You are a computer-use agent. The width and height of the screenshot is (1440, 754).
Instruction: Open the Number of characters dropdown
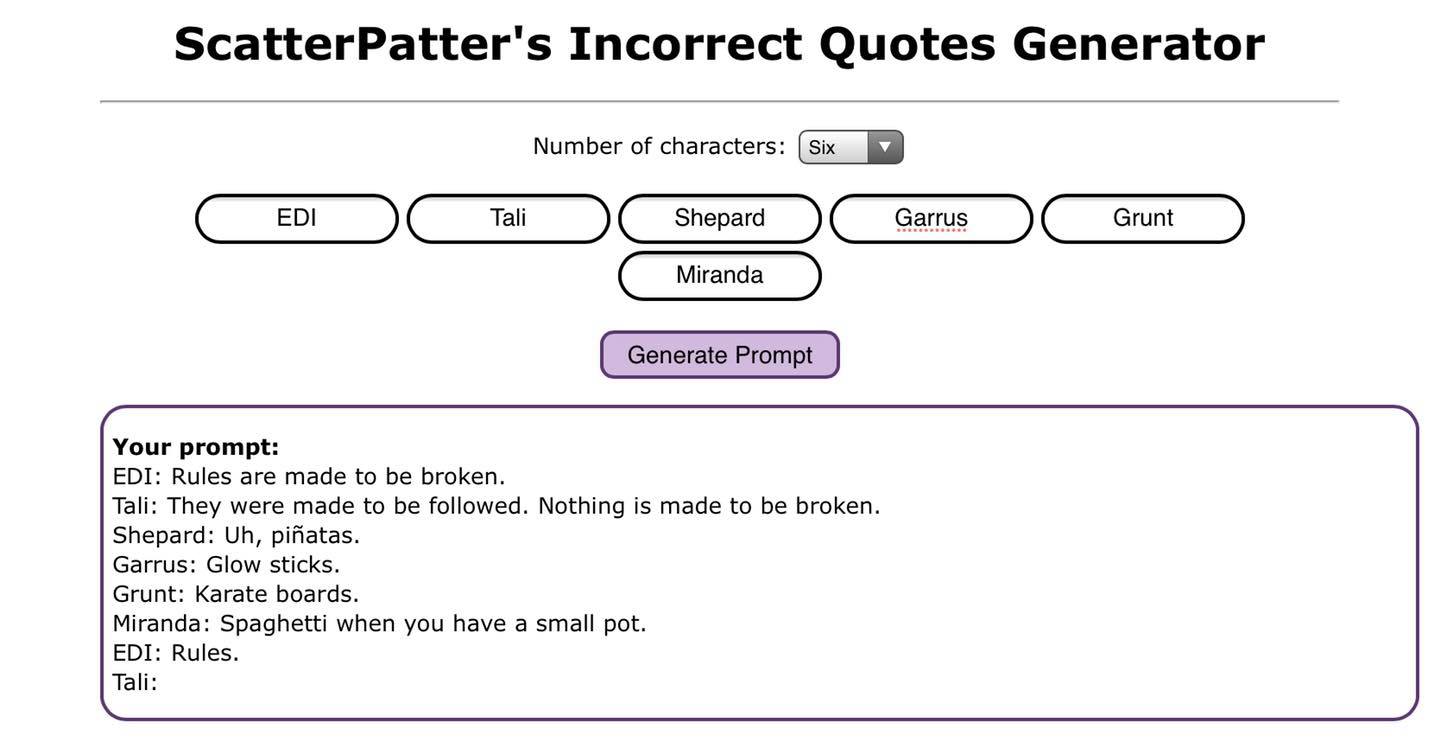coord(850,147)
